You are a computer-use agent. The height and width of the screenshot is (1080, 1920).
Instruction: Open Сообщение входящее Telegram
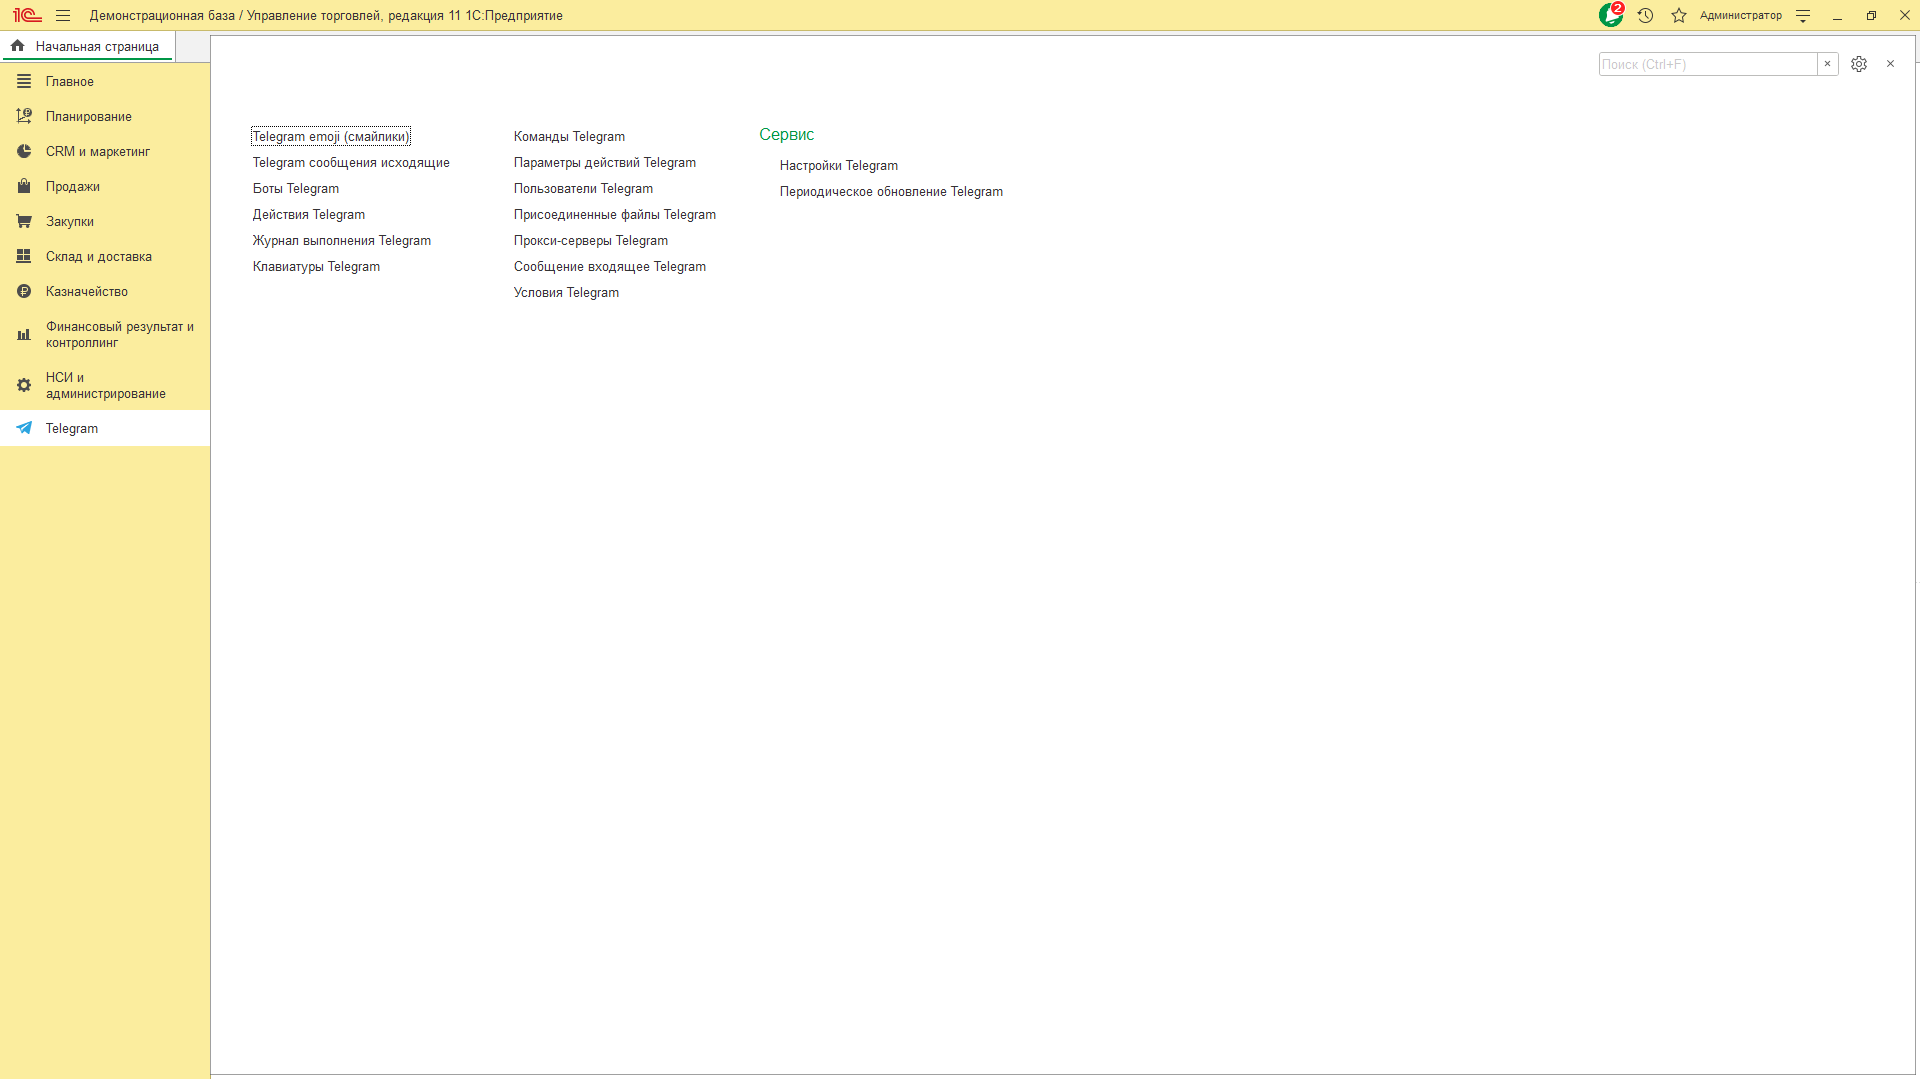[610, 266]
